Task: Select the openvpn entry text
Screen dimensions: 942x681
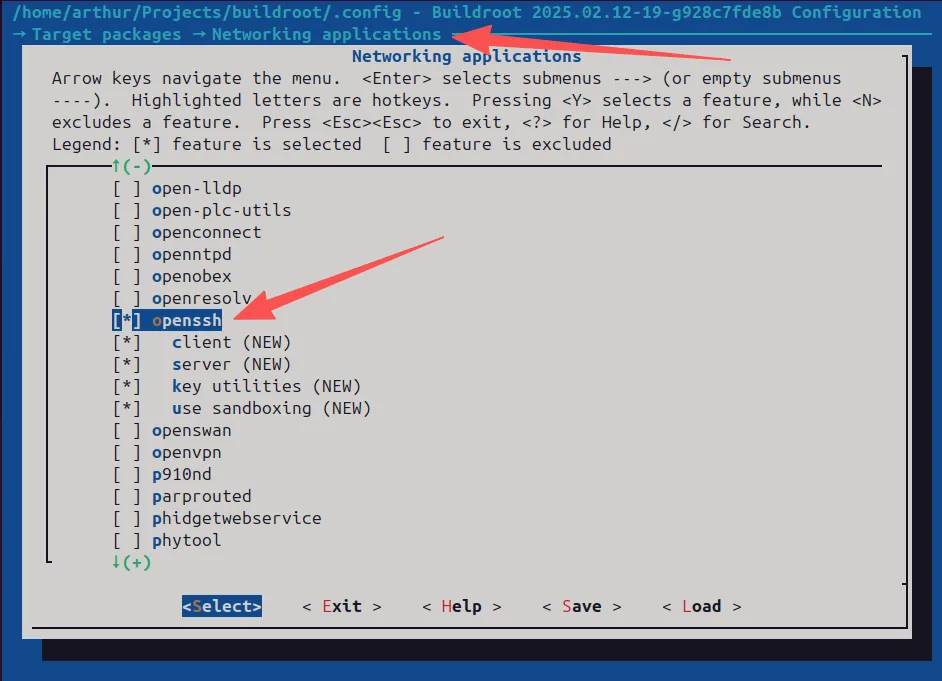Action: coord(186,453)
